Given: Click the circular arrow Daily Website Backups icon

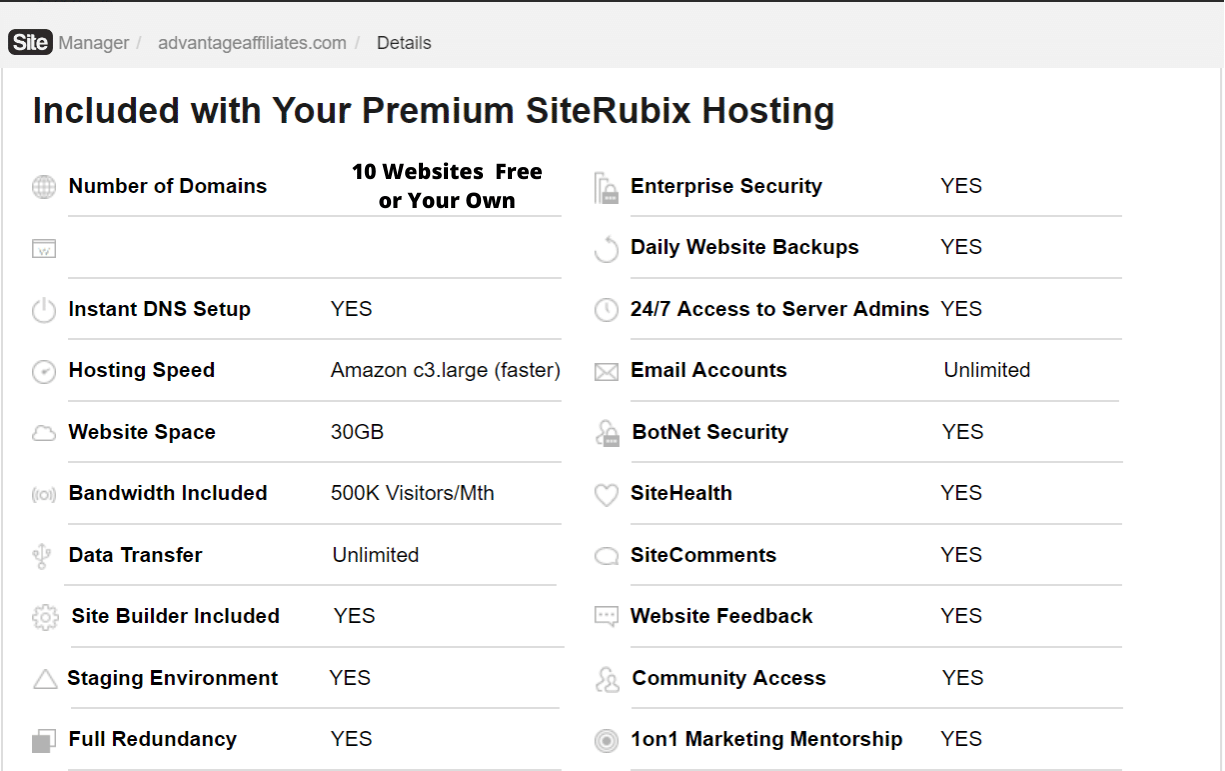Looking at the screenshot, I should click(606, 249).
